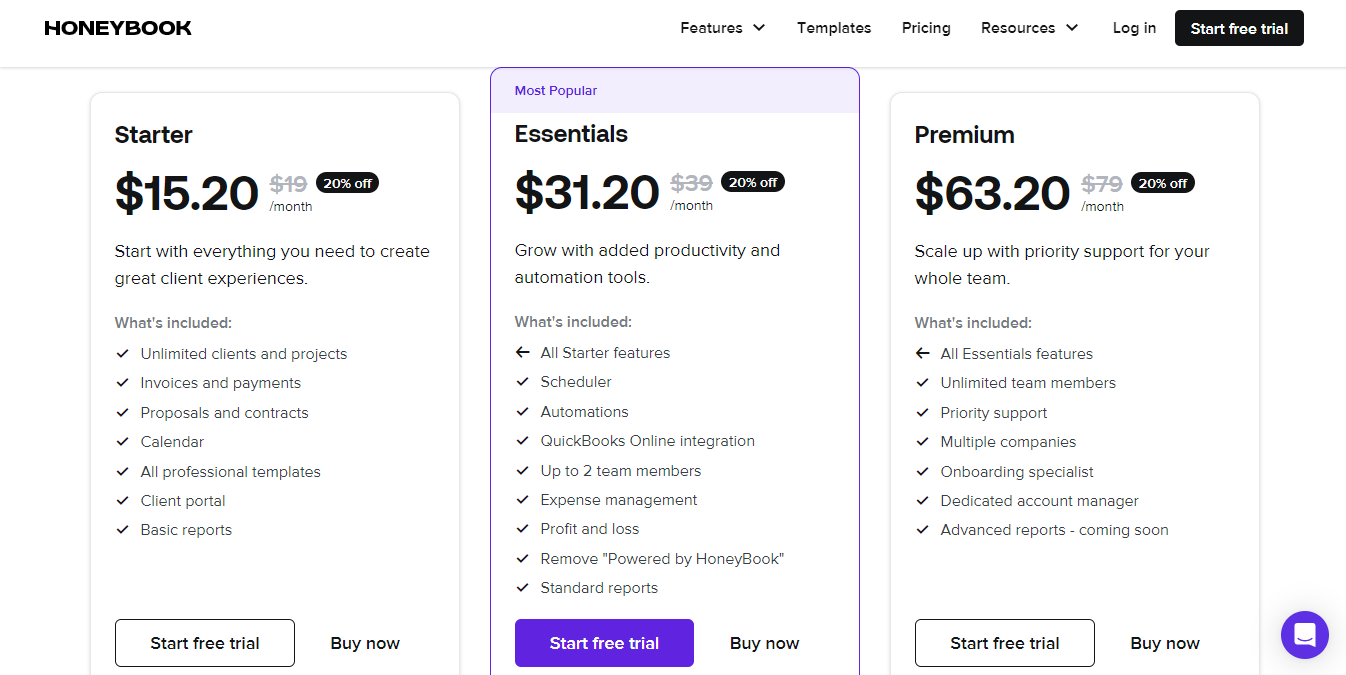Go to the Pricing page
Image resolution: width=1346 pixels, height=675 pixels.
pos(926,28)
